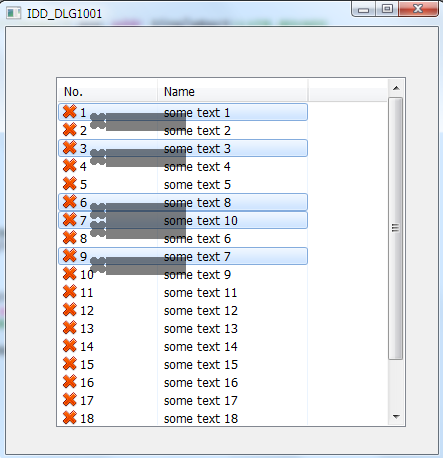Sort by the No. column header
This screenshot has width=443, height=458.
(x=108, y=91)
